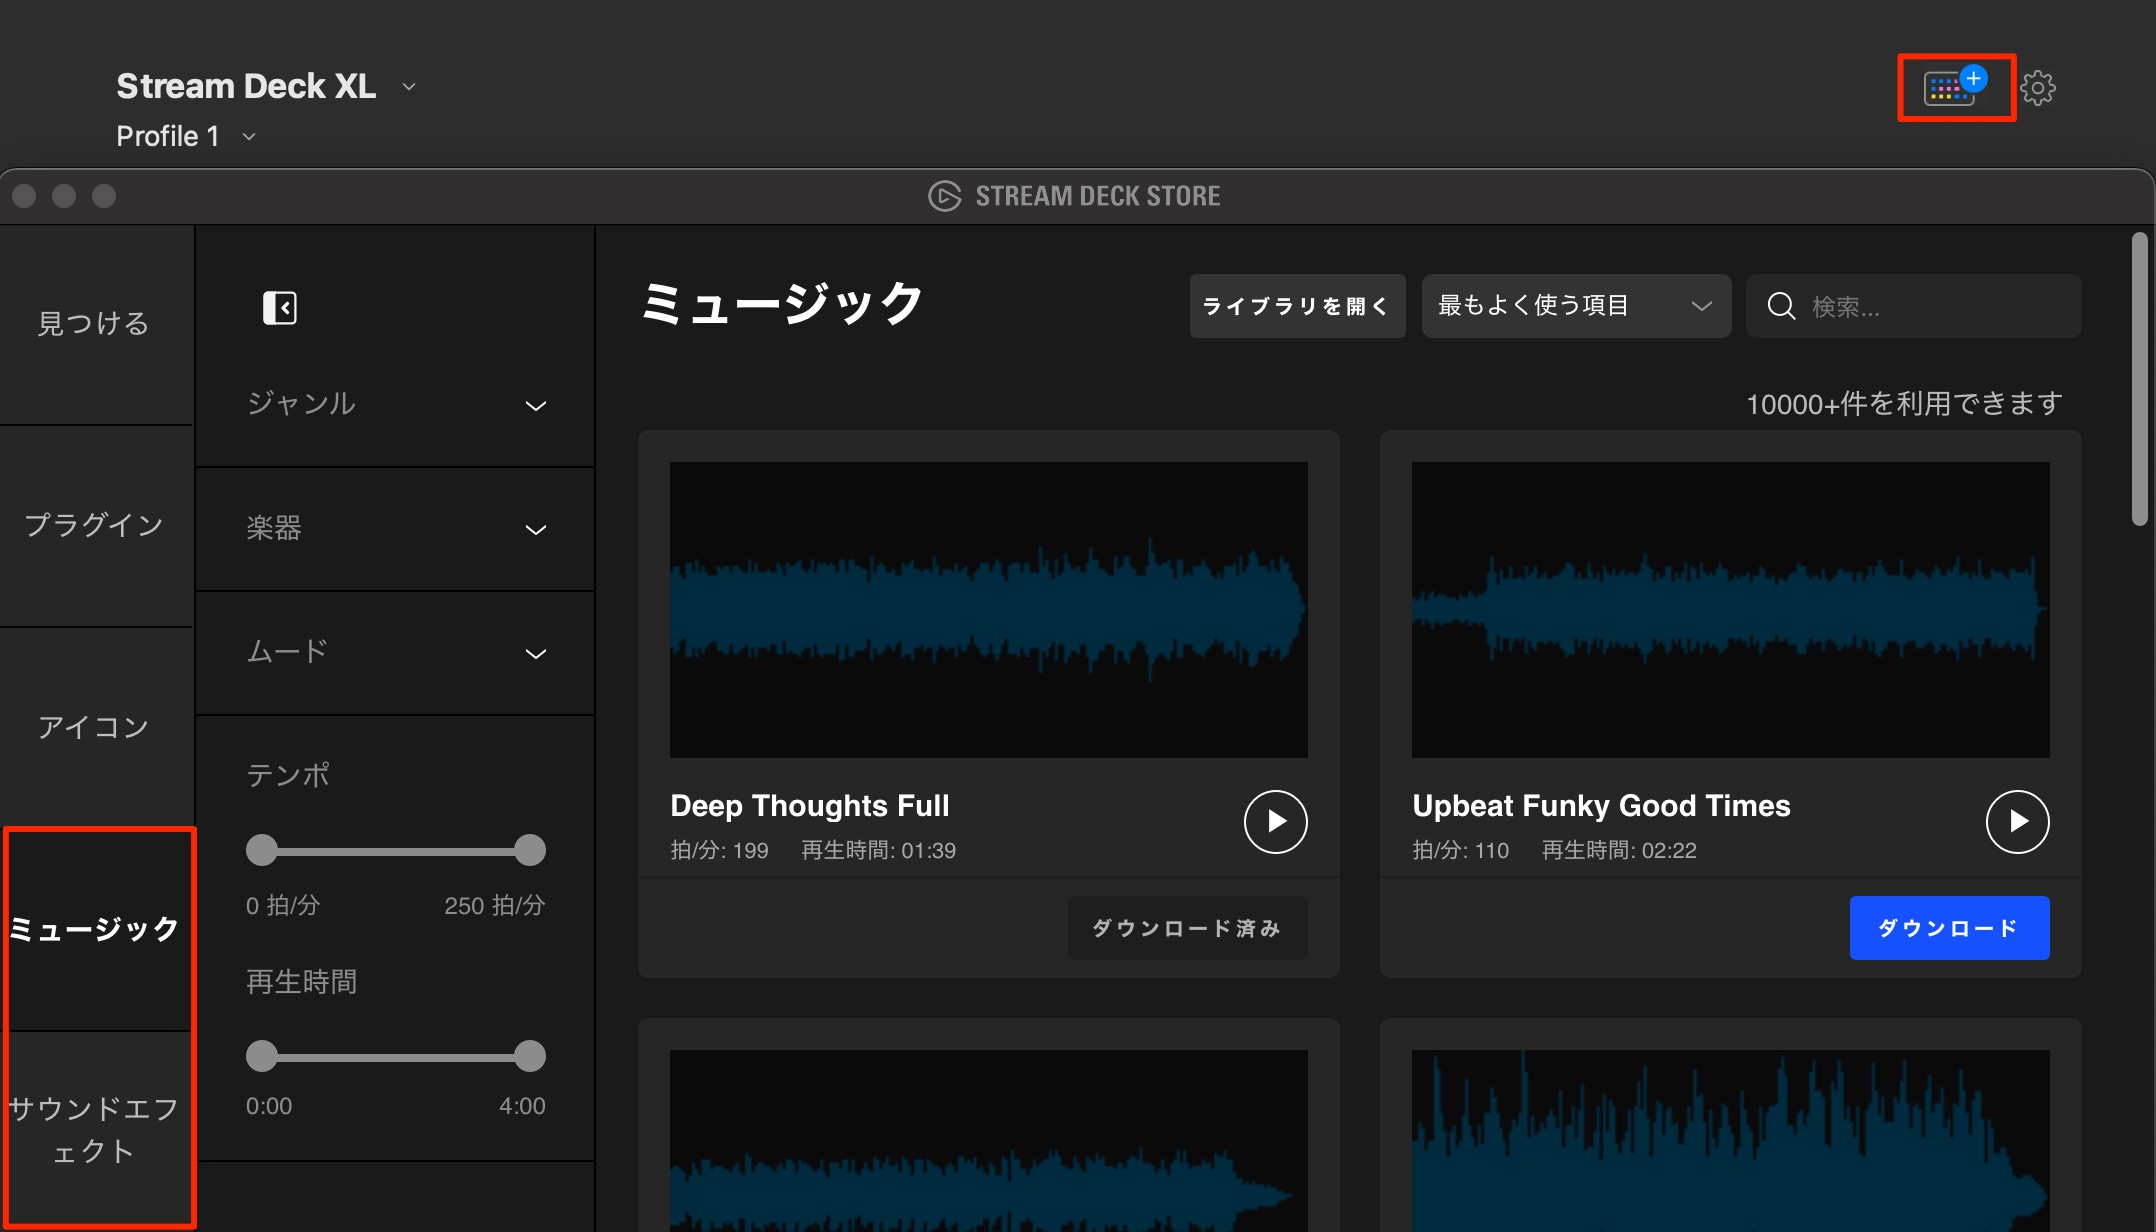This screenshot has height=1232, width=2156.
Task: Click the 250 拍/分 tempo value
Action: click(x=495, y=906)
